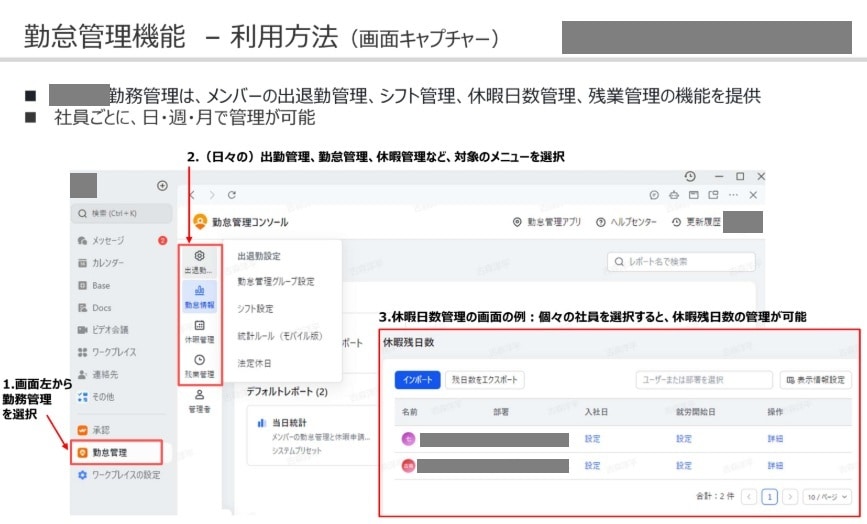Click 残日数をエクスポート button

point(484,380)
